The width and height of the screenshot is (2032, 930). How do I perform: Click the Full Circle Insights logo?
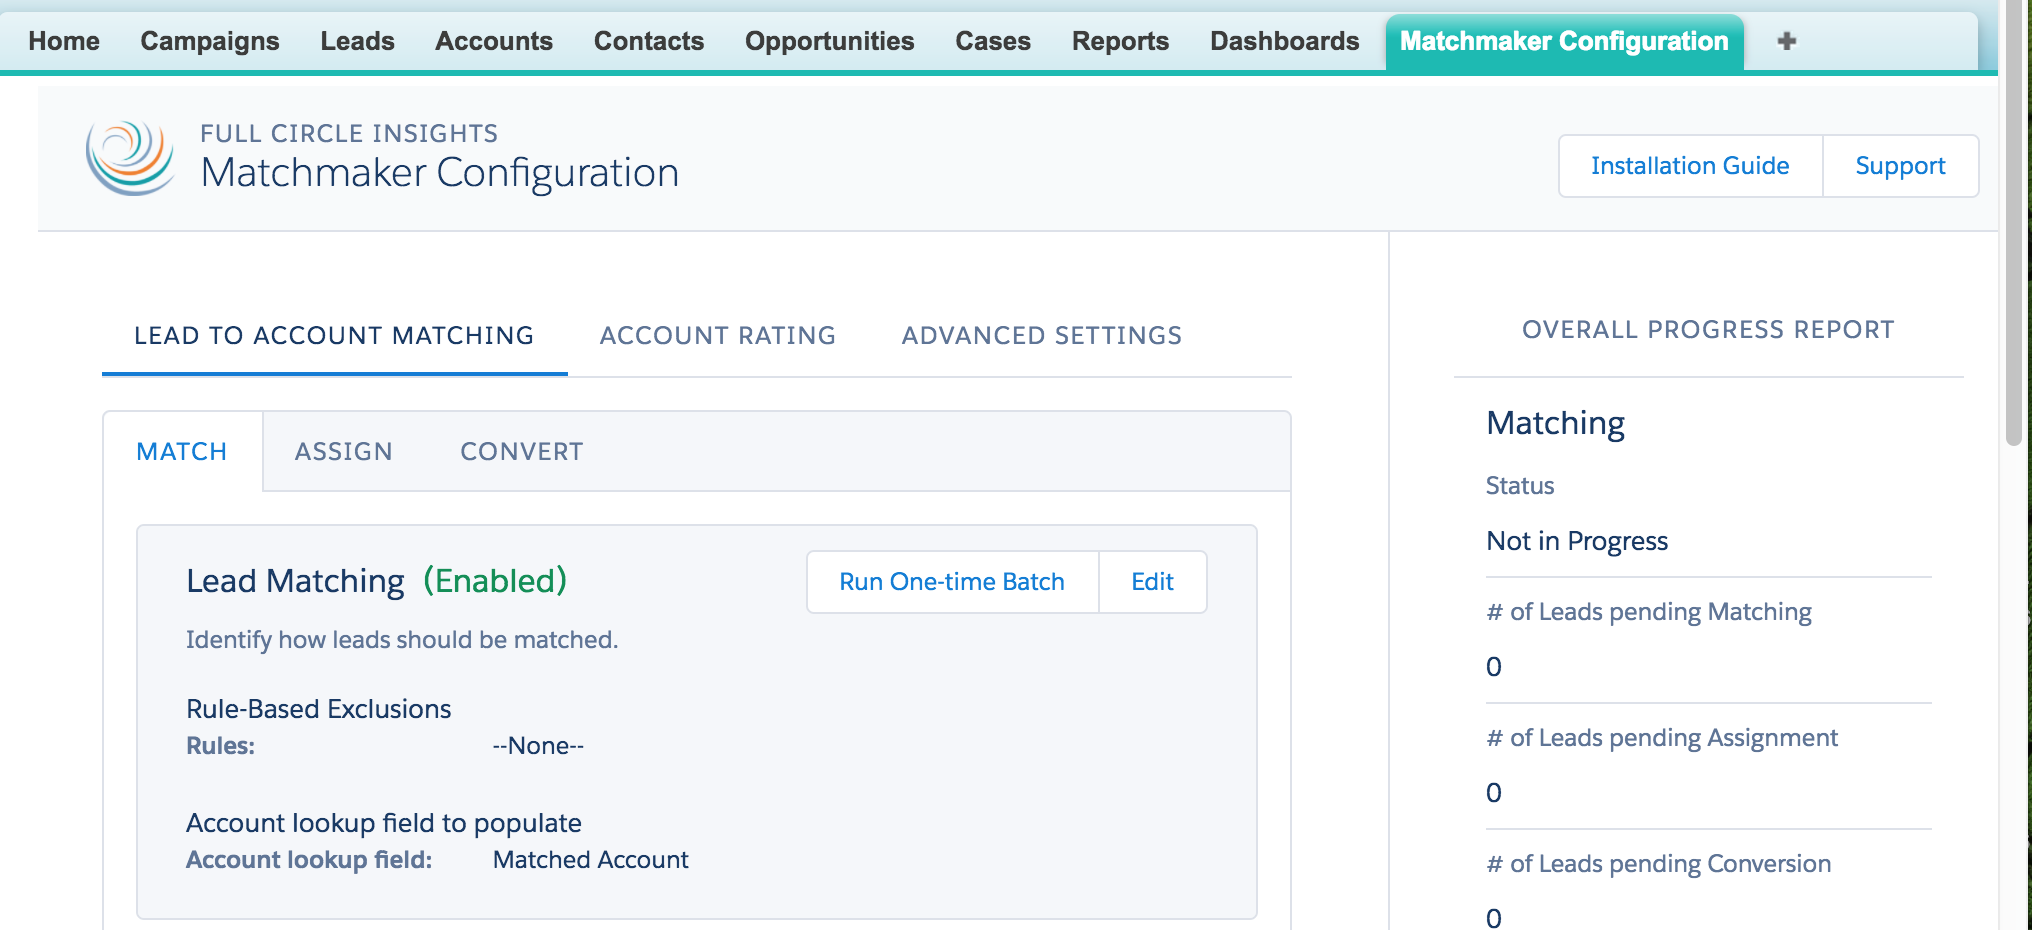[x=130, y=157]
